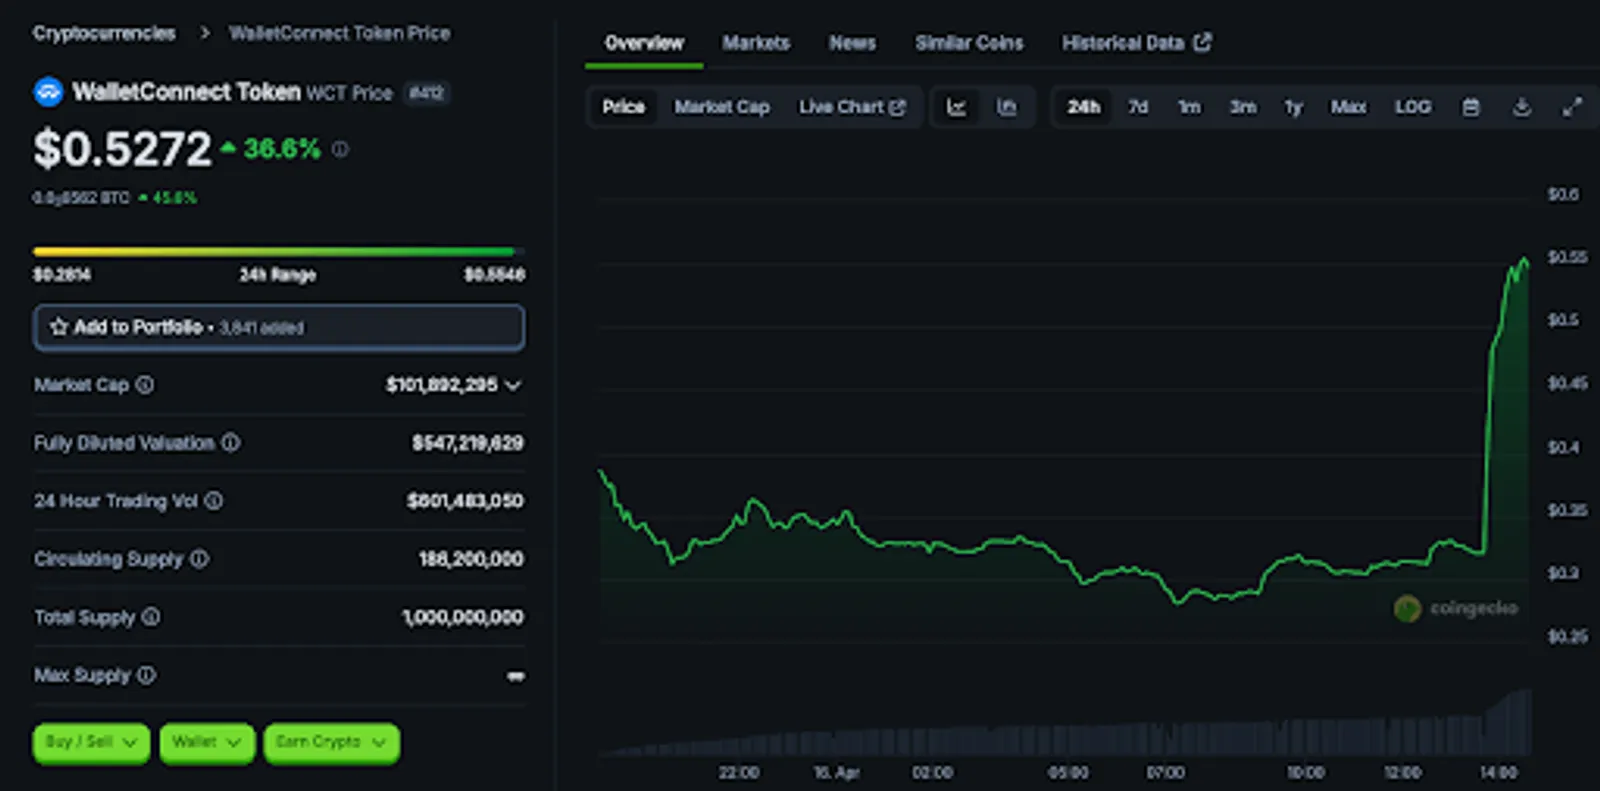Open the Fully Diluted Valuation info icon
This screenshot has width=1600, height=791.
[x=231, y=442]
